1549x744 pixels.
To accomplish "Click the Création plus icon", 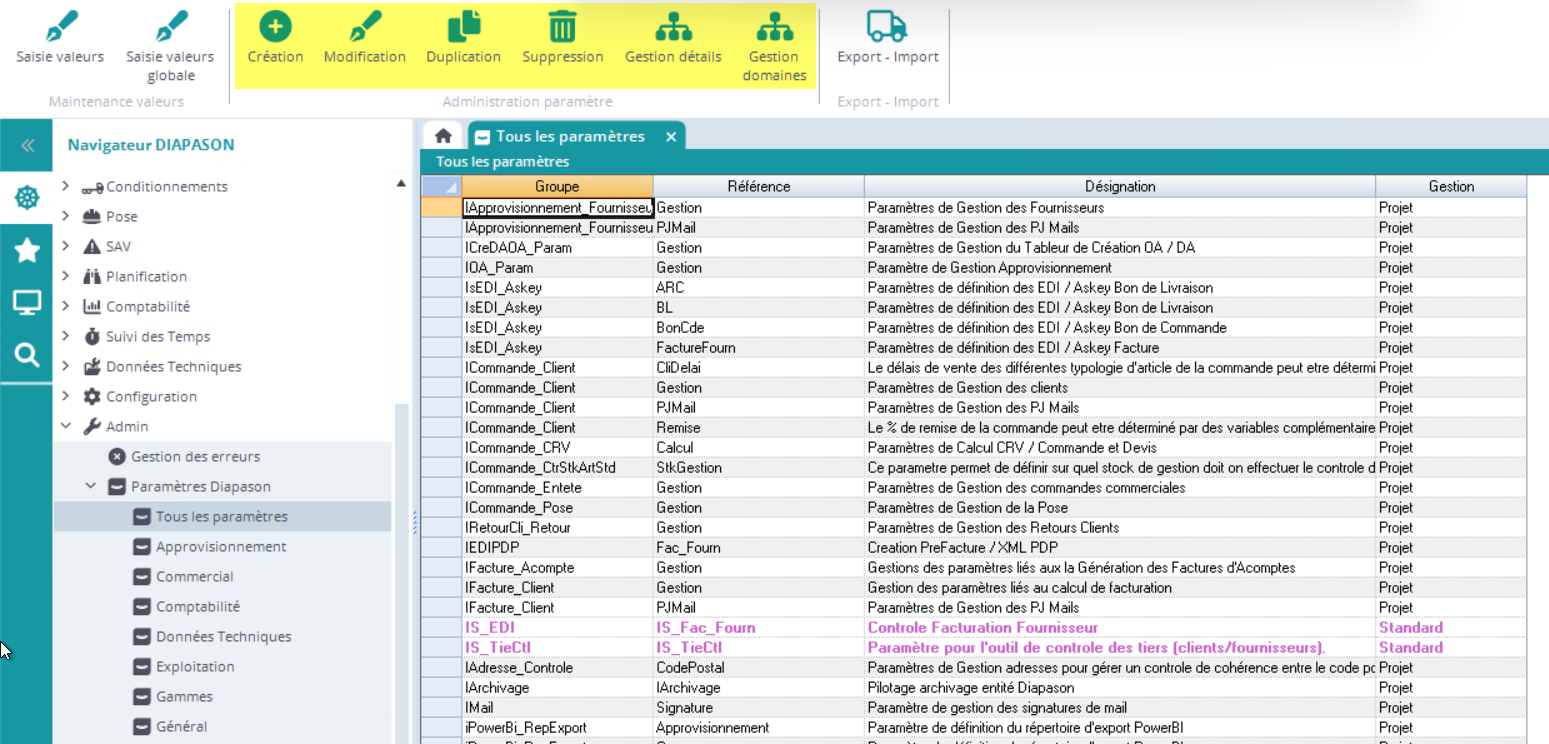I will point(275,27).
